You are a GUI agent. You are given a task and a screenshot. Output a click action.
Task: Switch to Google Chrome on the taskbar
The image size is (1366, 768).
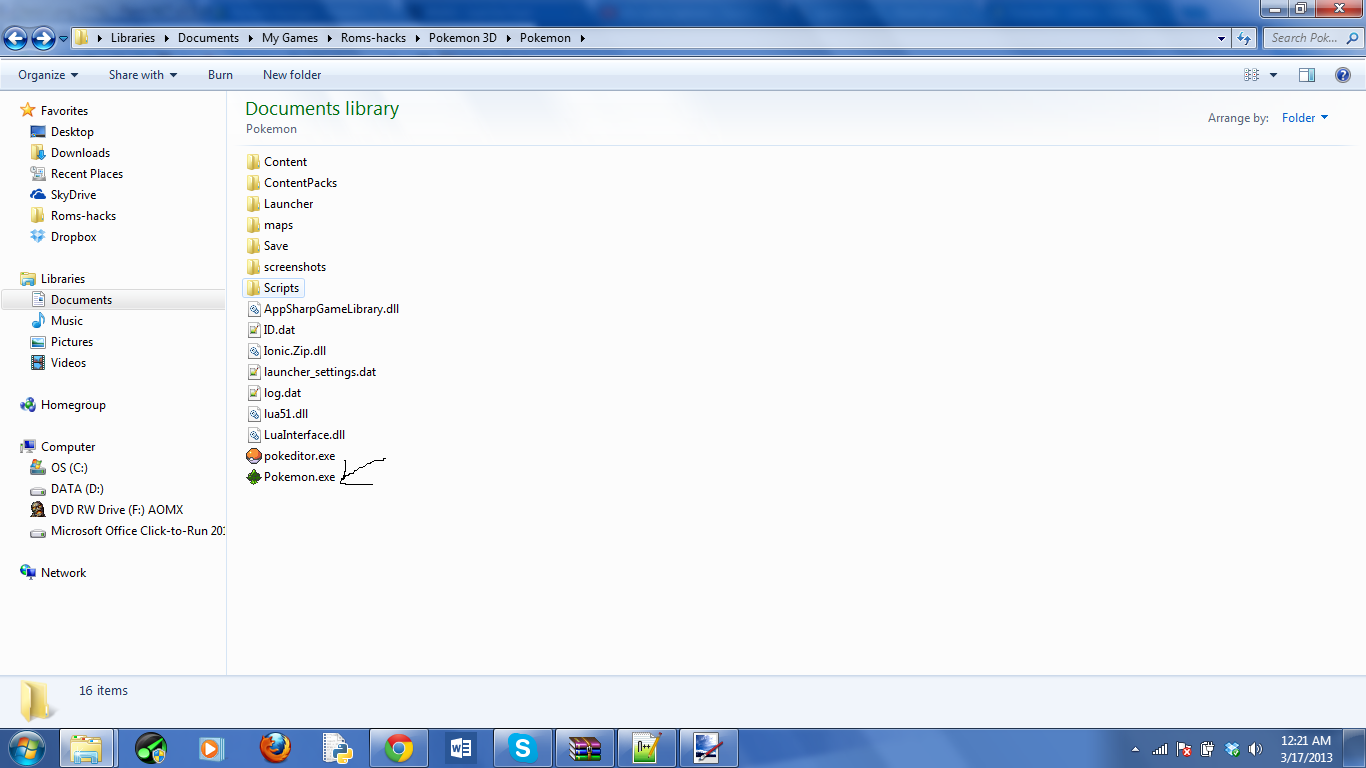(399, 748)
